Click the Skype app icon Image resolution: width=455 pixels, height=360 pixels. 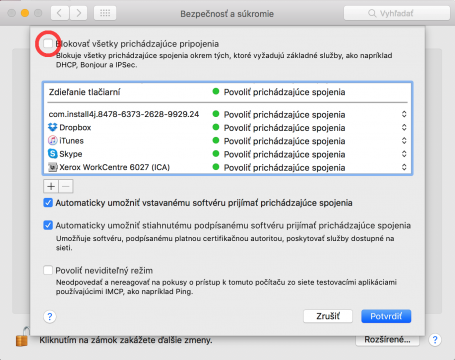point(53,154)
